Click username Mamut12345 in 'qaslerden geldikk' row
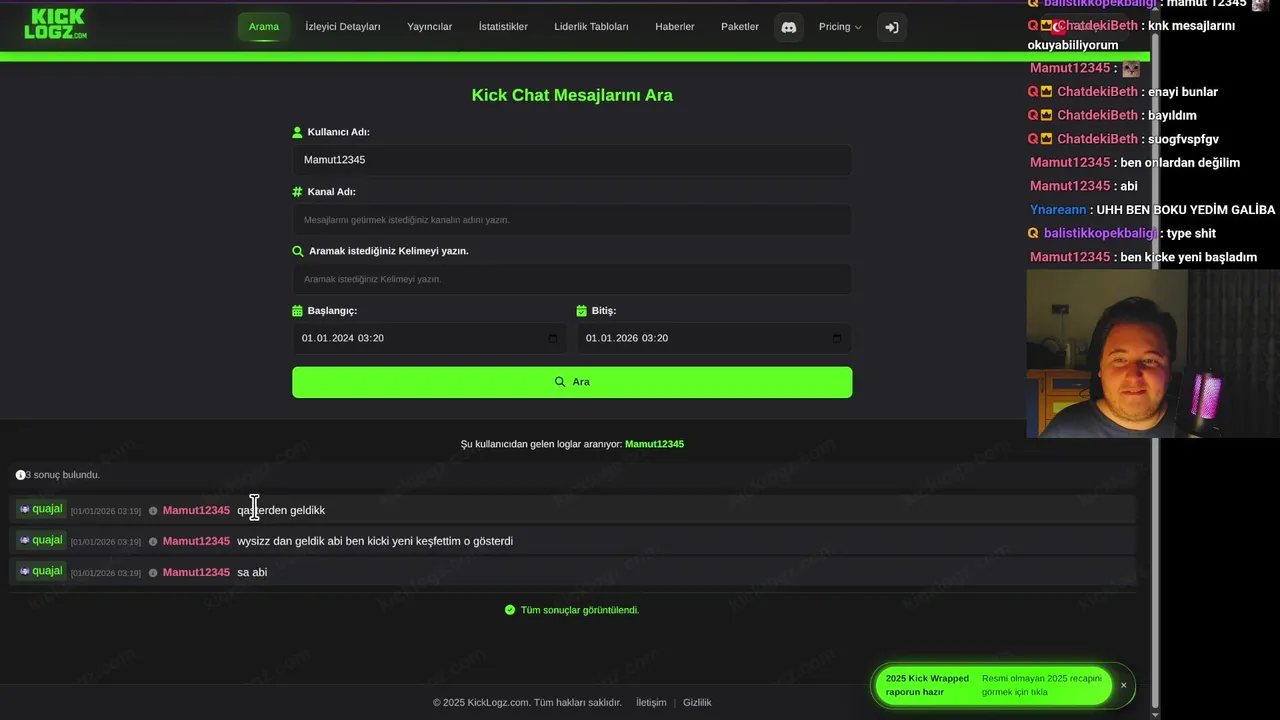This screenshot has height=720, width=1280. pos(196,510)
